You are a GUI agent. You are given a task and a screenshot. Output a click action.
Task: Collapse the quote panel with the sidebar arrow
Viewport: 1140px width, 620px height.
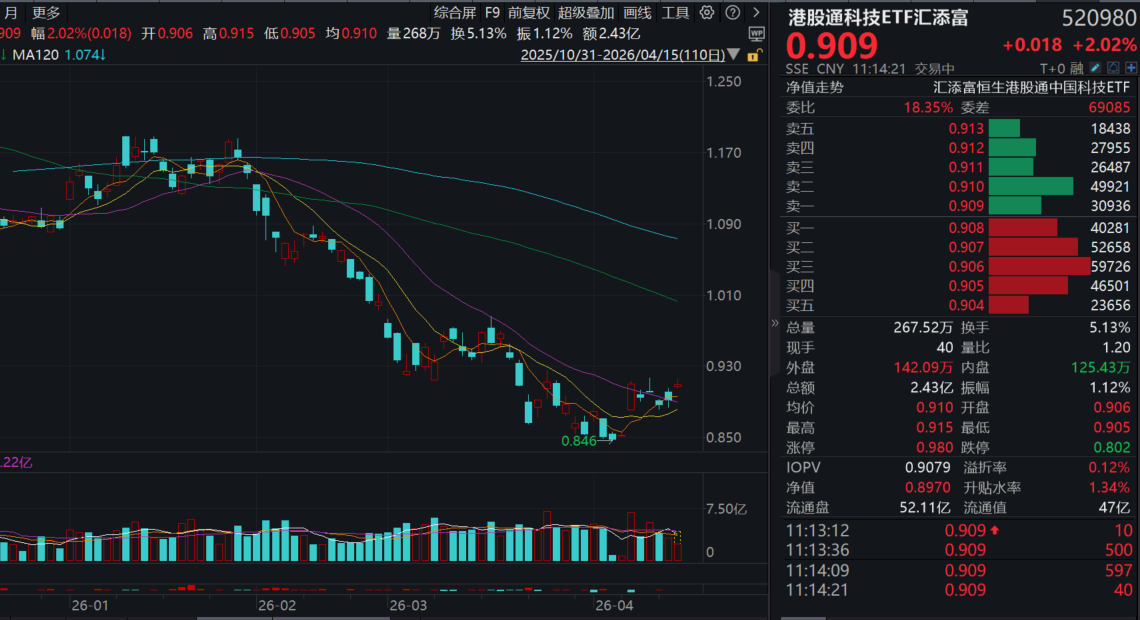tap(773, 324)
